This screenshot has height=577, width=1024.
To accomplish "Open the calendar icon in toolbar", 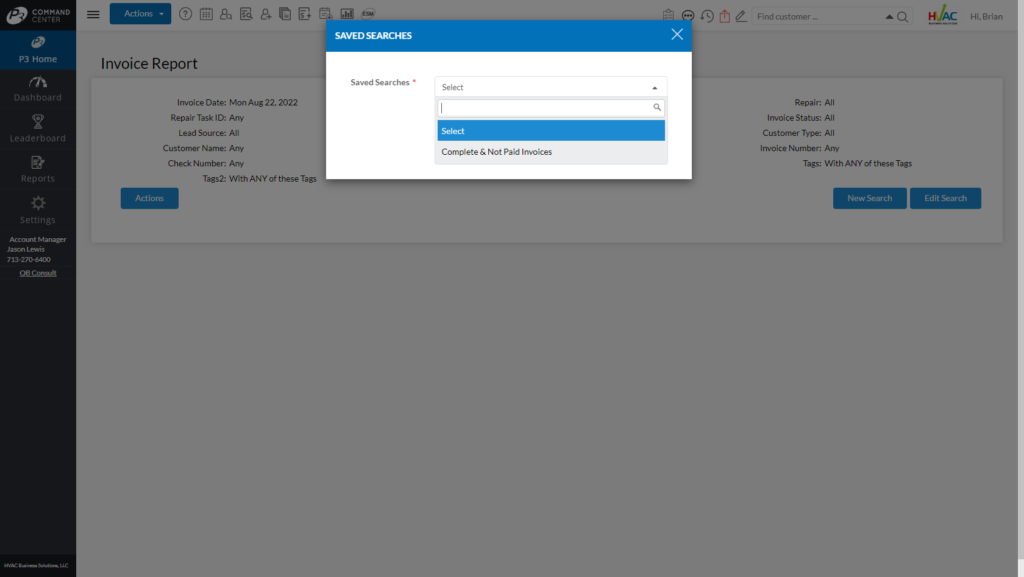I will tap(206, 14).
